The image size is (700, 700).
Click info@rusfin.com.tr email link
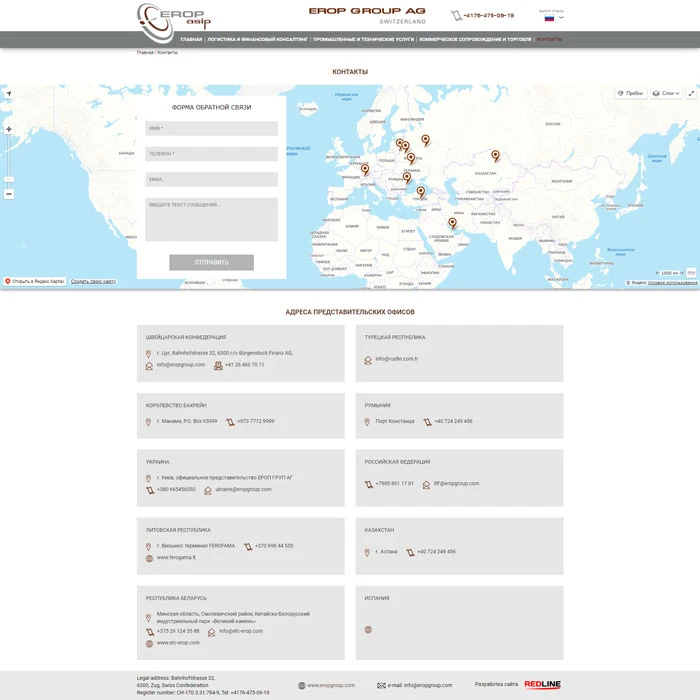point(396,358)
